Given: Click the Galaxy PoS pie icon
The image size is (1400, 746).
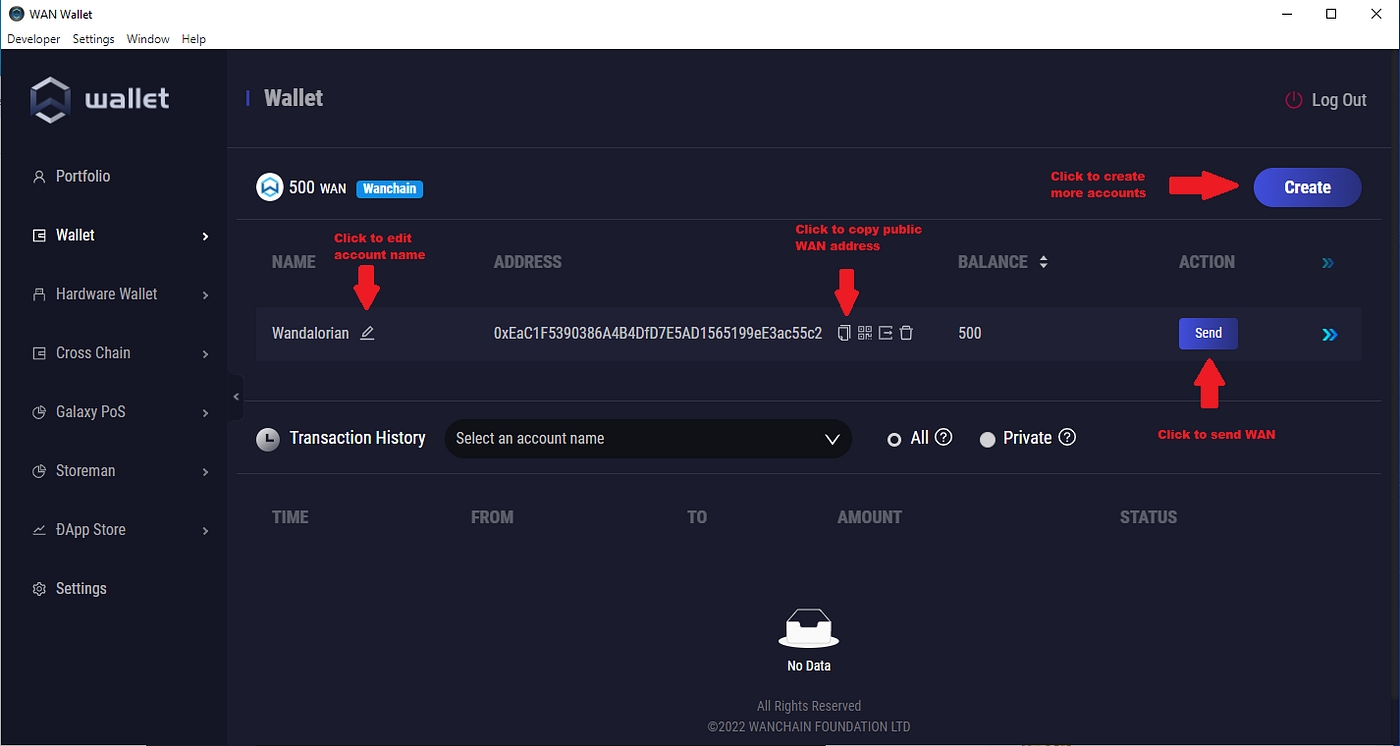Looking at the screenshot, I should click(x=39, y=413).
